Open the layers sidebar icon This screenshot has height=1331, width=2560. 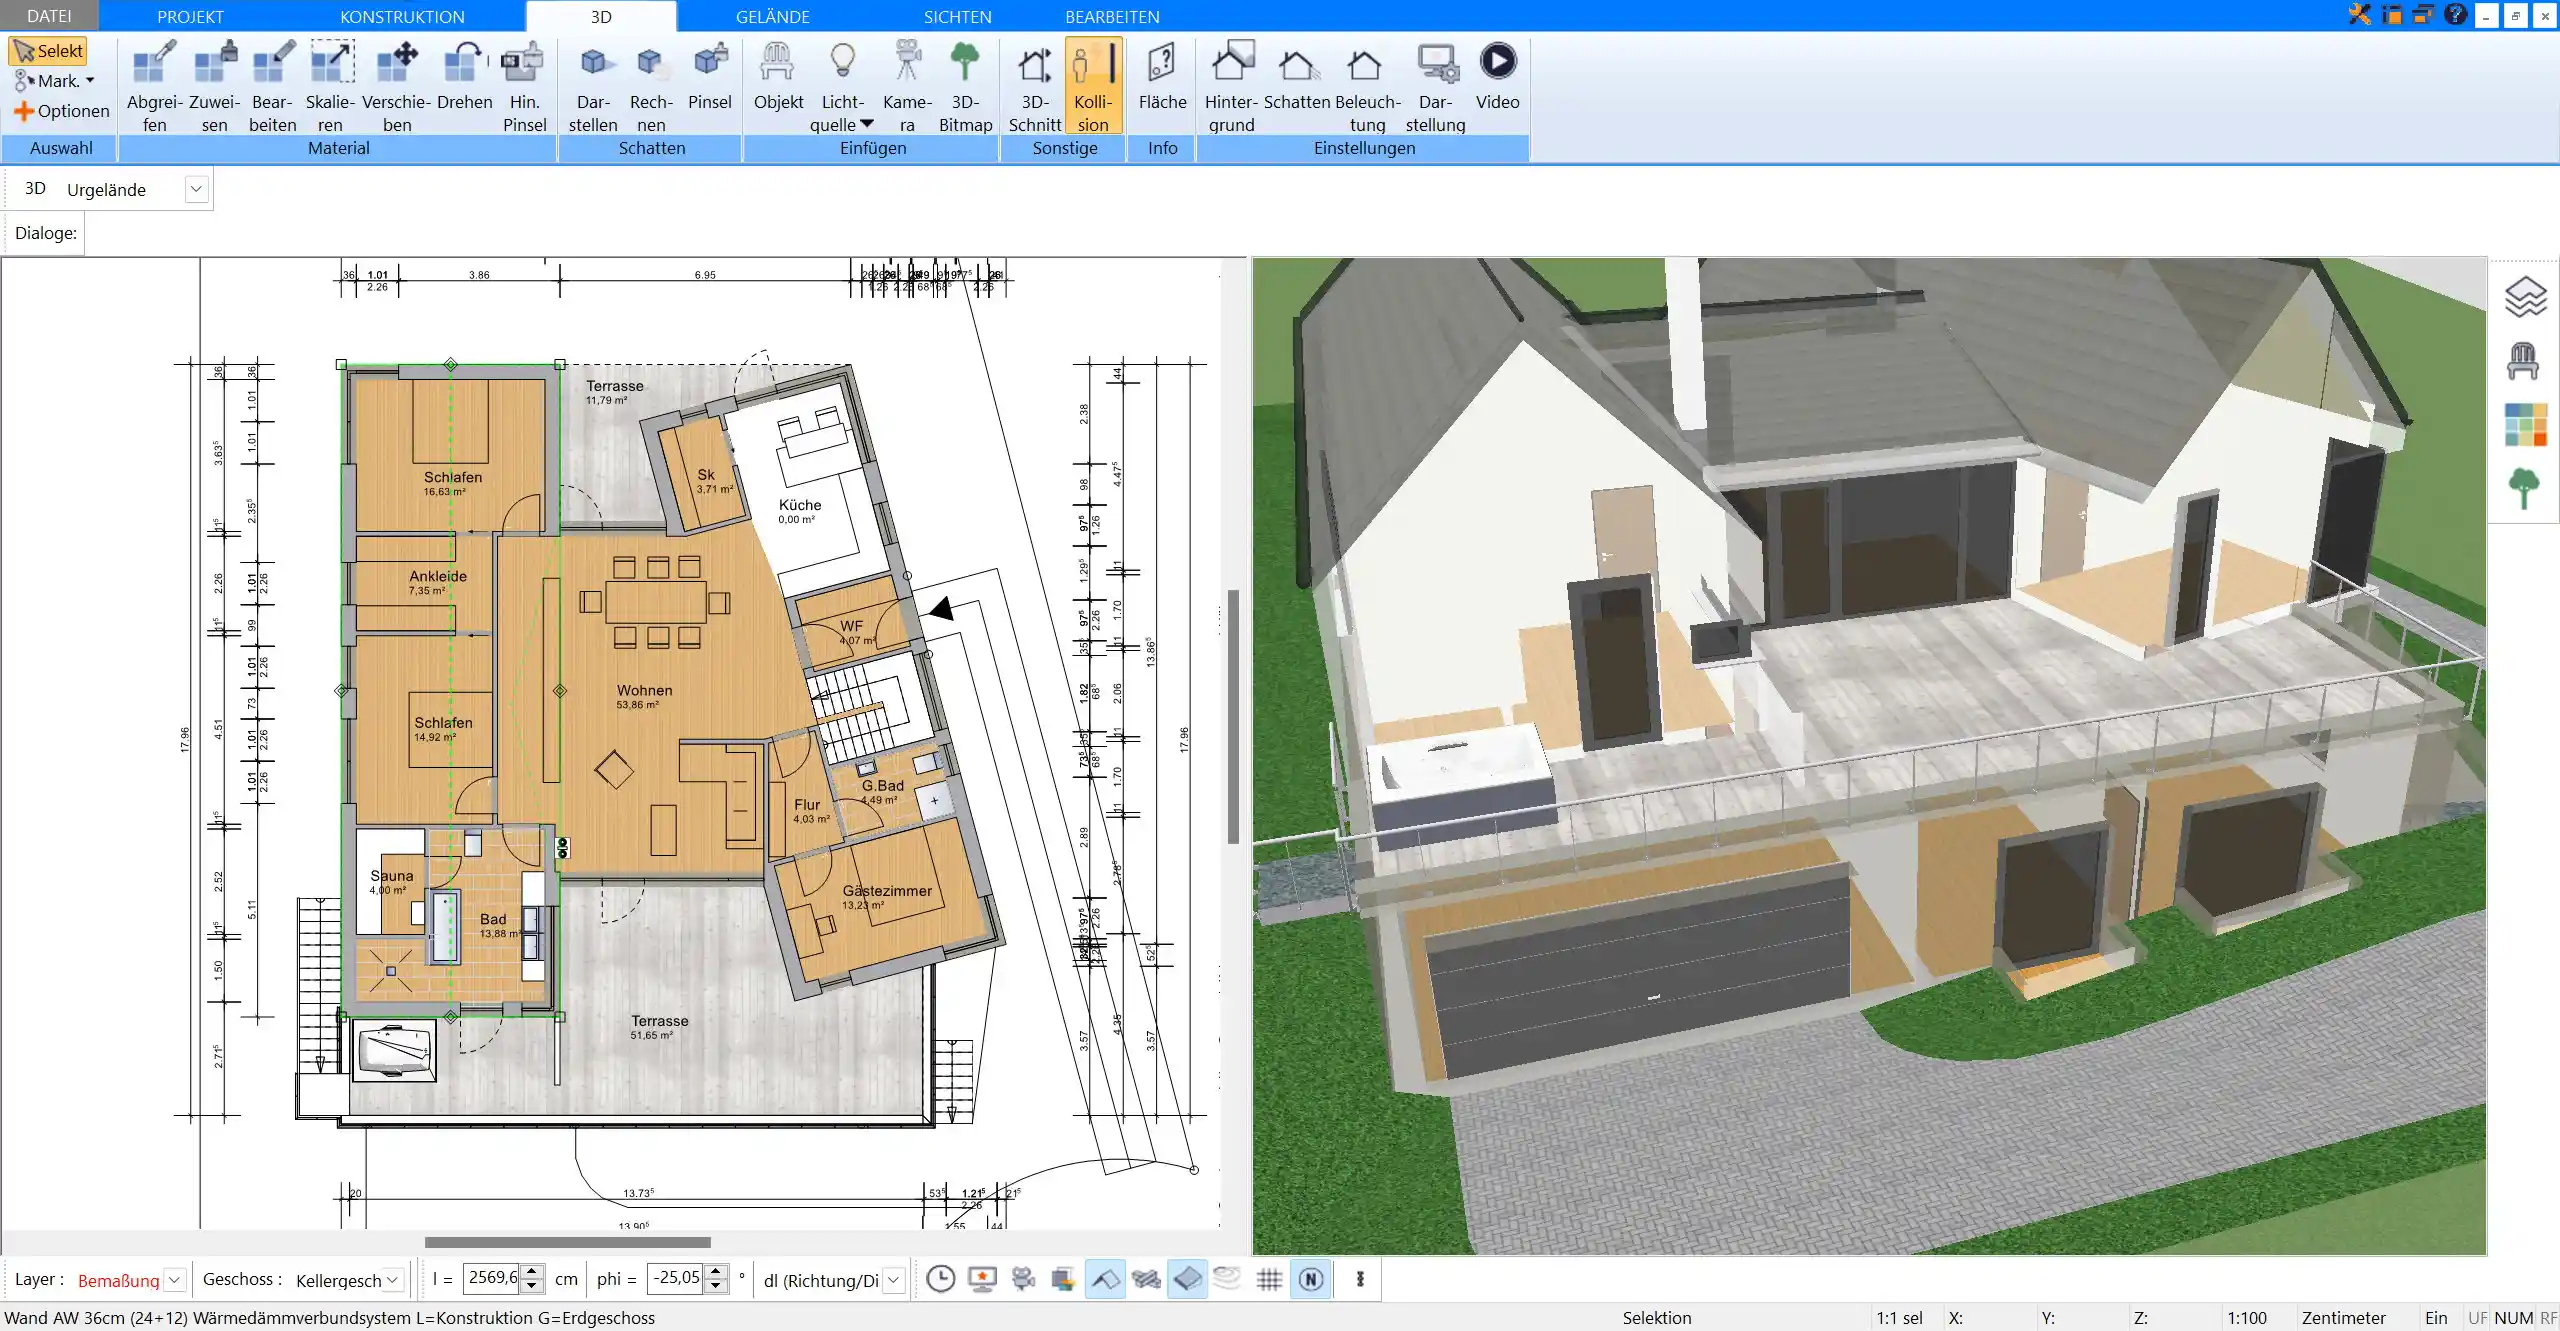pyautogui.click(x=2525, y=297)
